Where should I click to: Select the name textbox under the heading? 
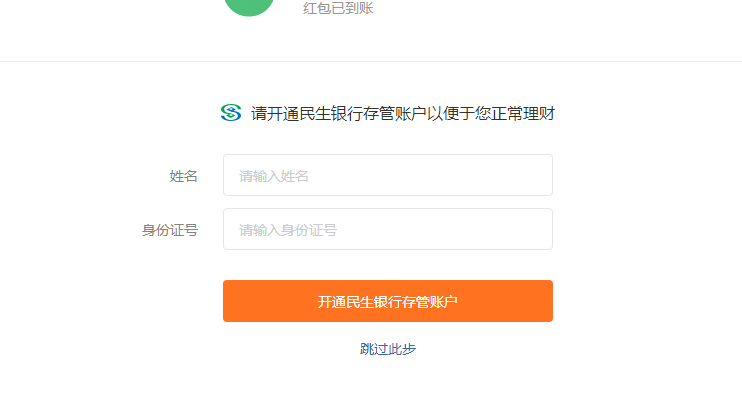pos(388,175)
